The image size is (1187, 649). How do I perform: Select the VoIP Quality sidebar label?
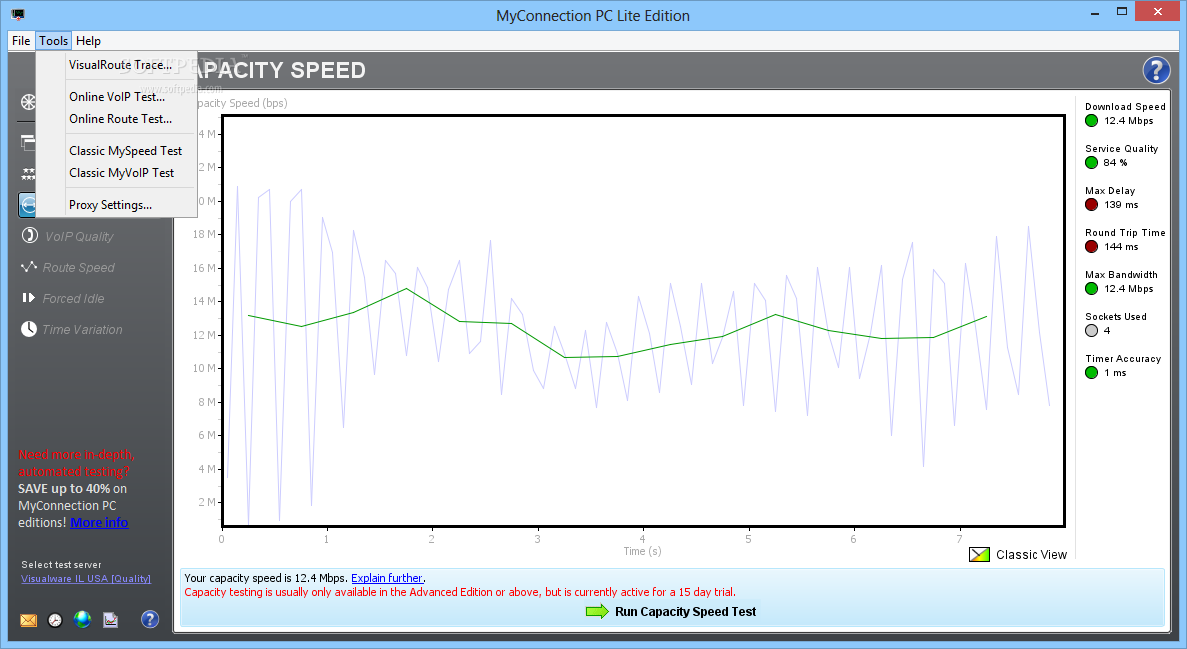pyautogui.click(x=79, y=236)
